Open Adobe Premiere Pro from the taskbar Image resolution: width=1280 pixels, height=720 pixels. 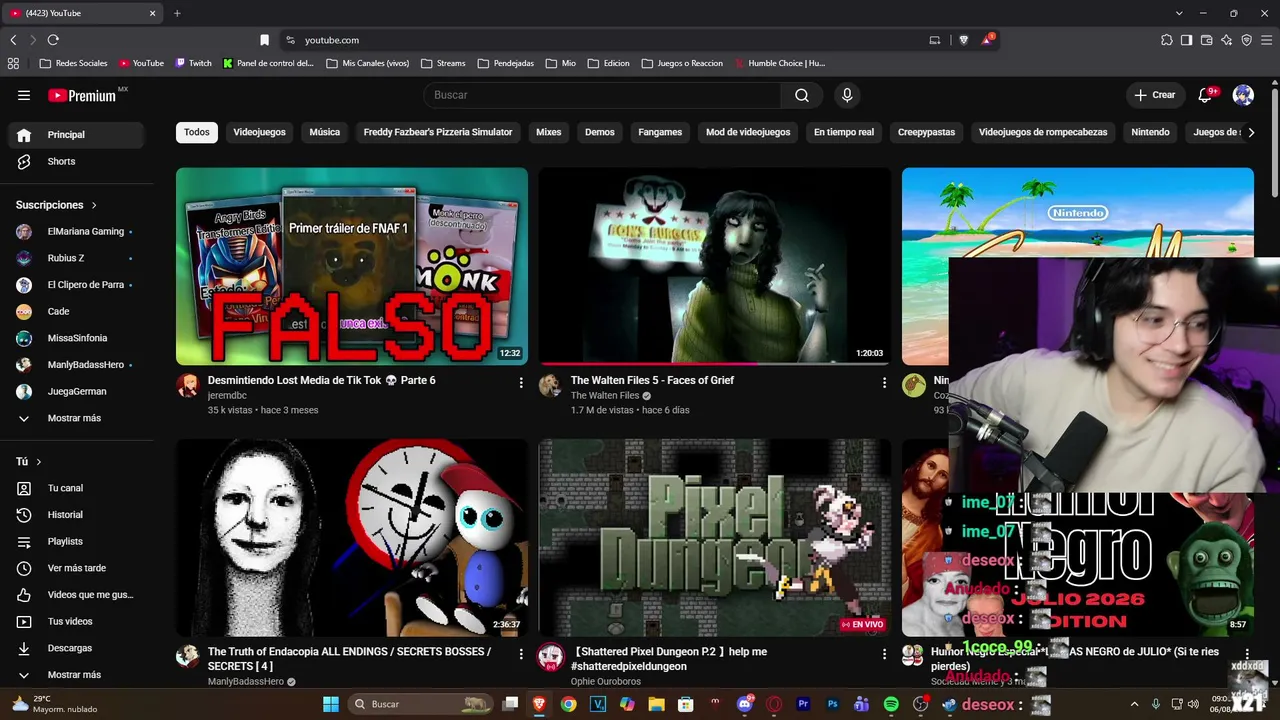[803, 704]
